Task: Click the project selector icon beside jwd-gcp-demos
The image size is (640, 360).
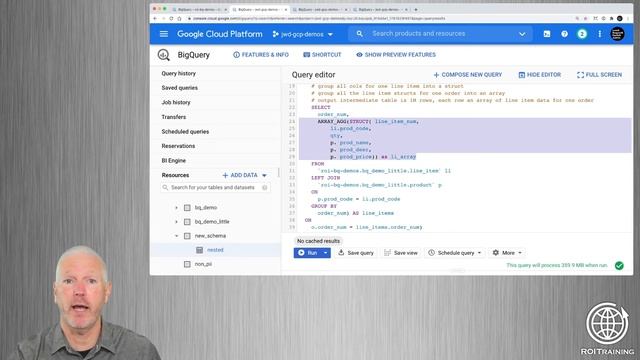Action: [x=276, y=34]
